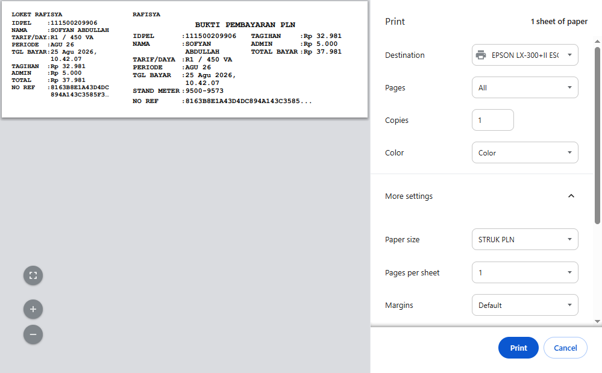Click the Pages label
This screenshot has width=602, height=373.
(x=395, y=88)
